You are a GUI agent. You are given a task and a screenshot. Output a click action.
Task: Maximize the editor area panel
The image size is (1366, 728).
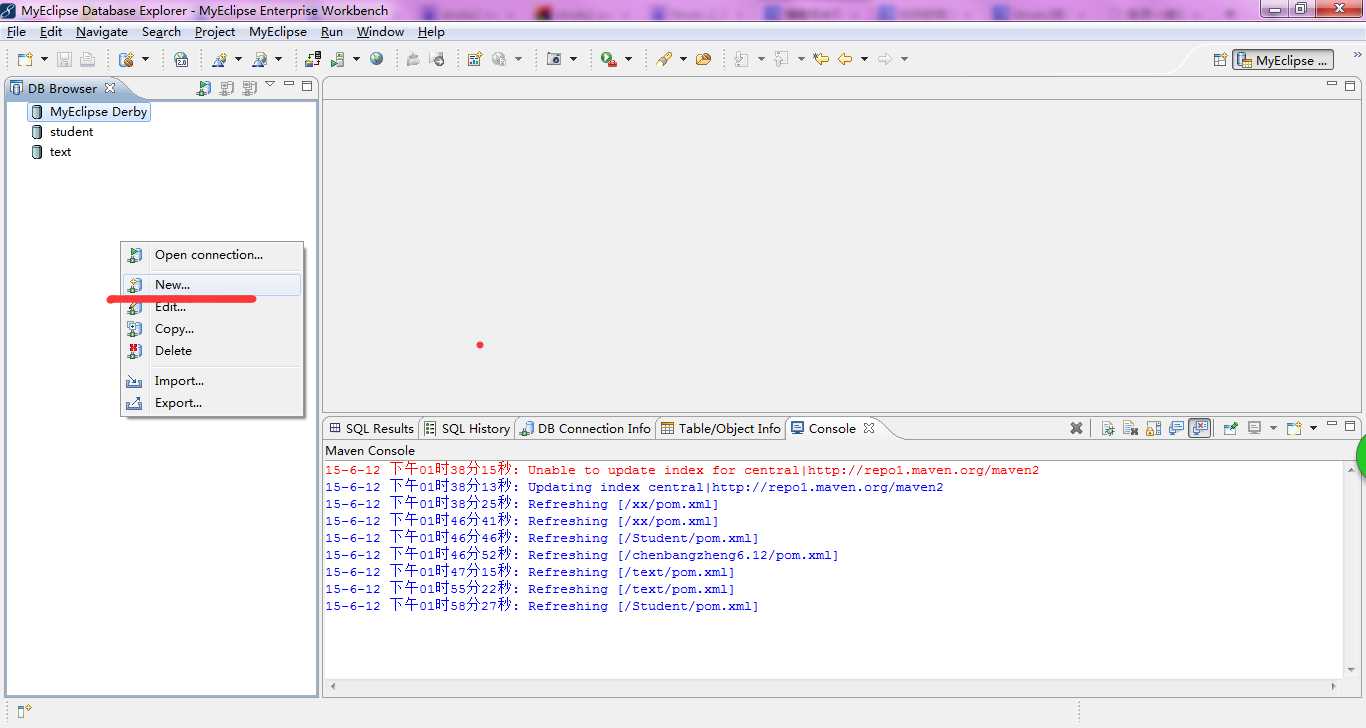tap(1350, 86)
